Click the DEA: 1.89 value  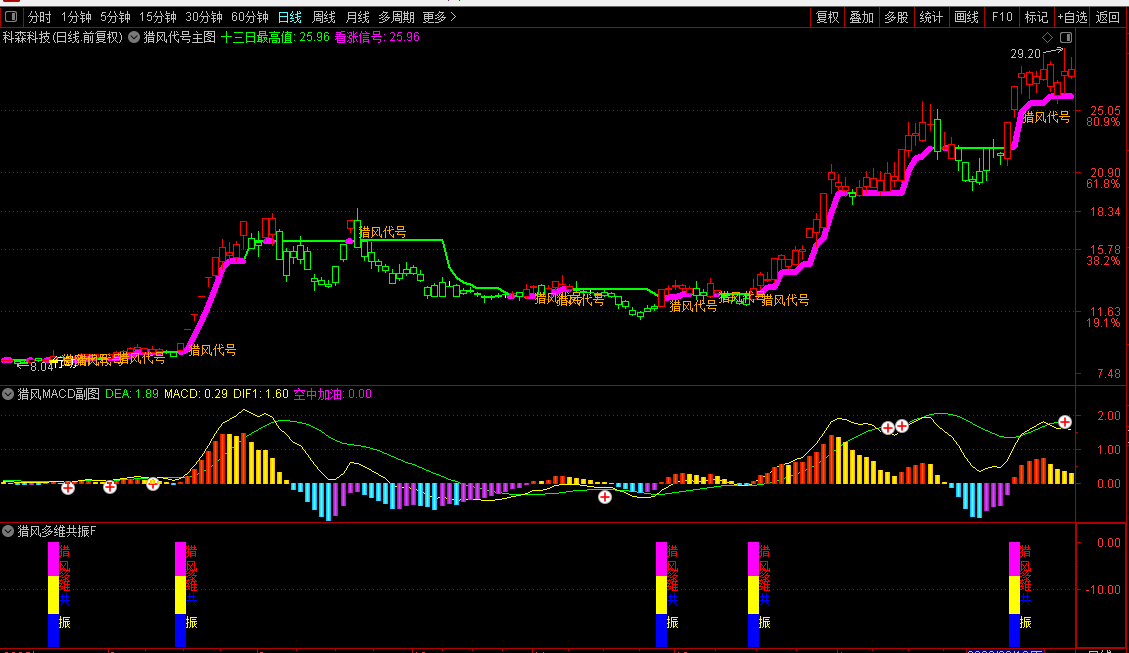tap(132, 394)
